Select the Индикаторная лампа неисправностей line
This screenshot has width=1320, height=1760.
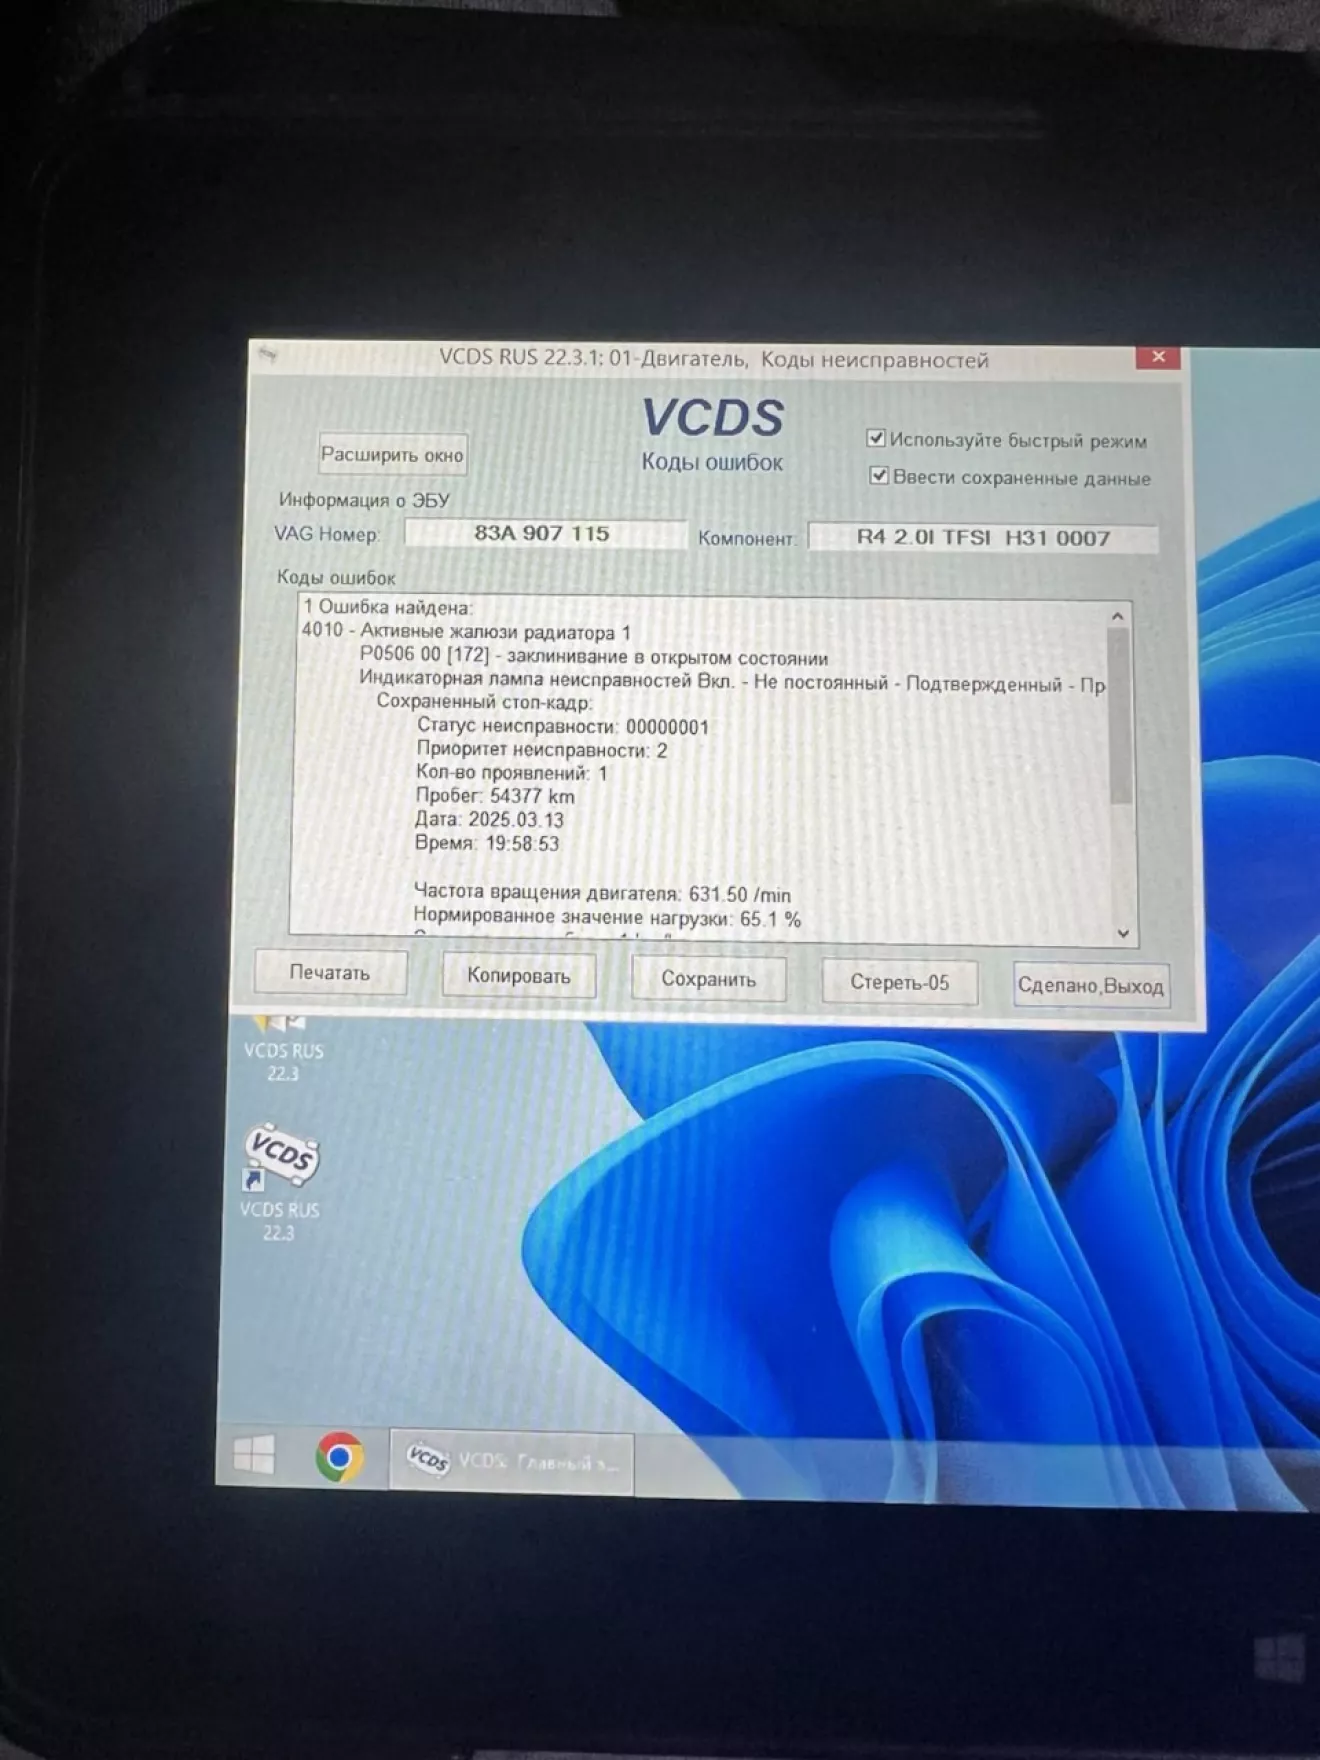(732, 682)
